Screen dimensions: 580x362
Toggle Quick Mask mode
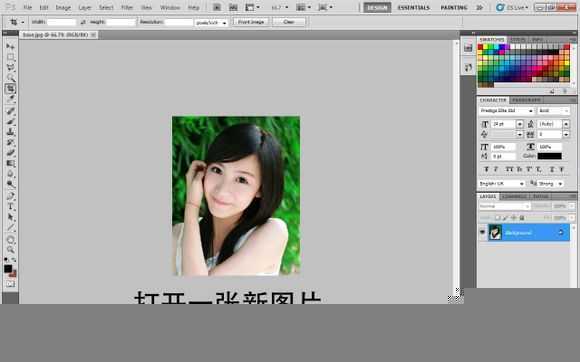[x=10, y=284]
